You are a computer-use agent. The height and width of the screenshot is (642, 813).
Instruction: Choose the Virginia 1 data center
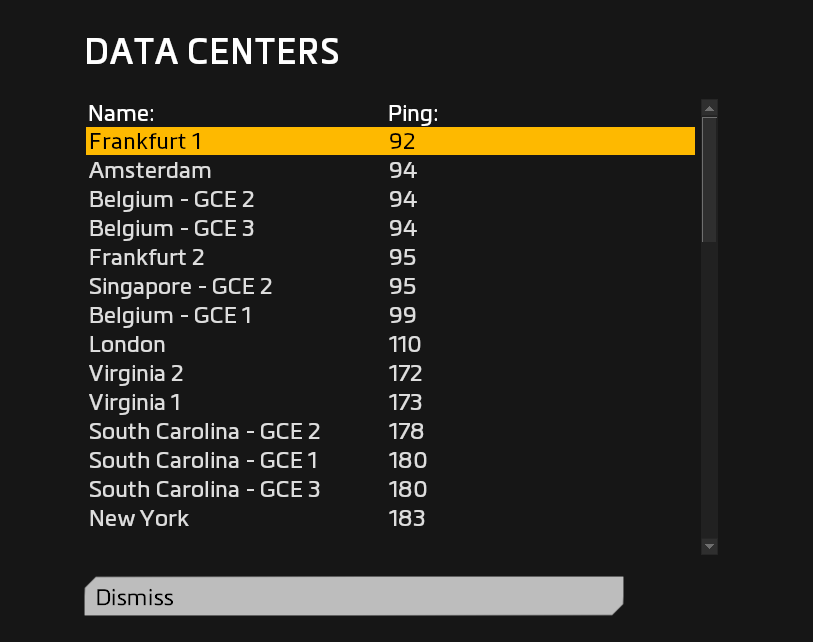[x=135, y=403]
